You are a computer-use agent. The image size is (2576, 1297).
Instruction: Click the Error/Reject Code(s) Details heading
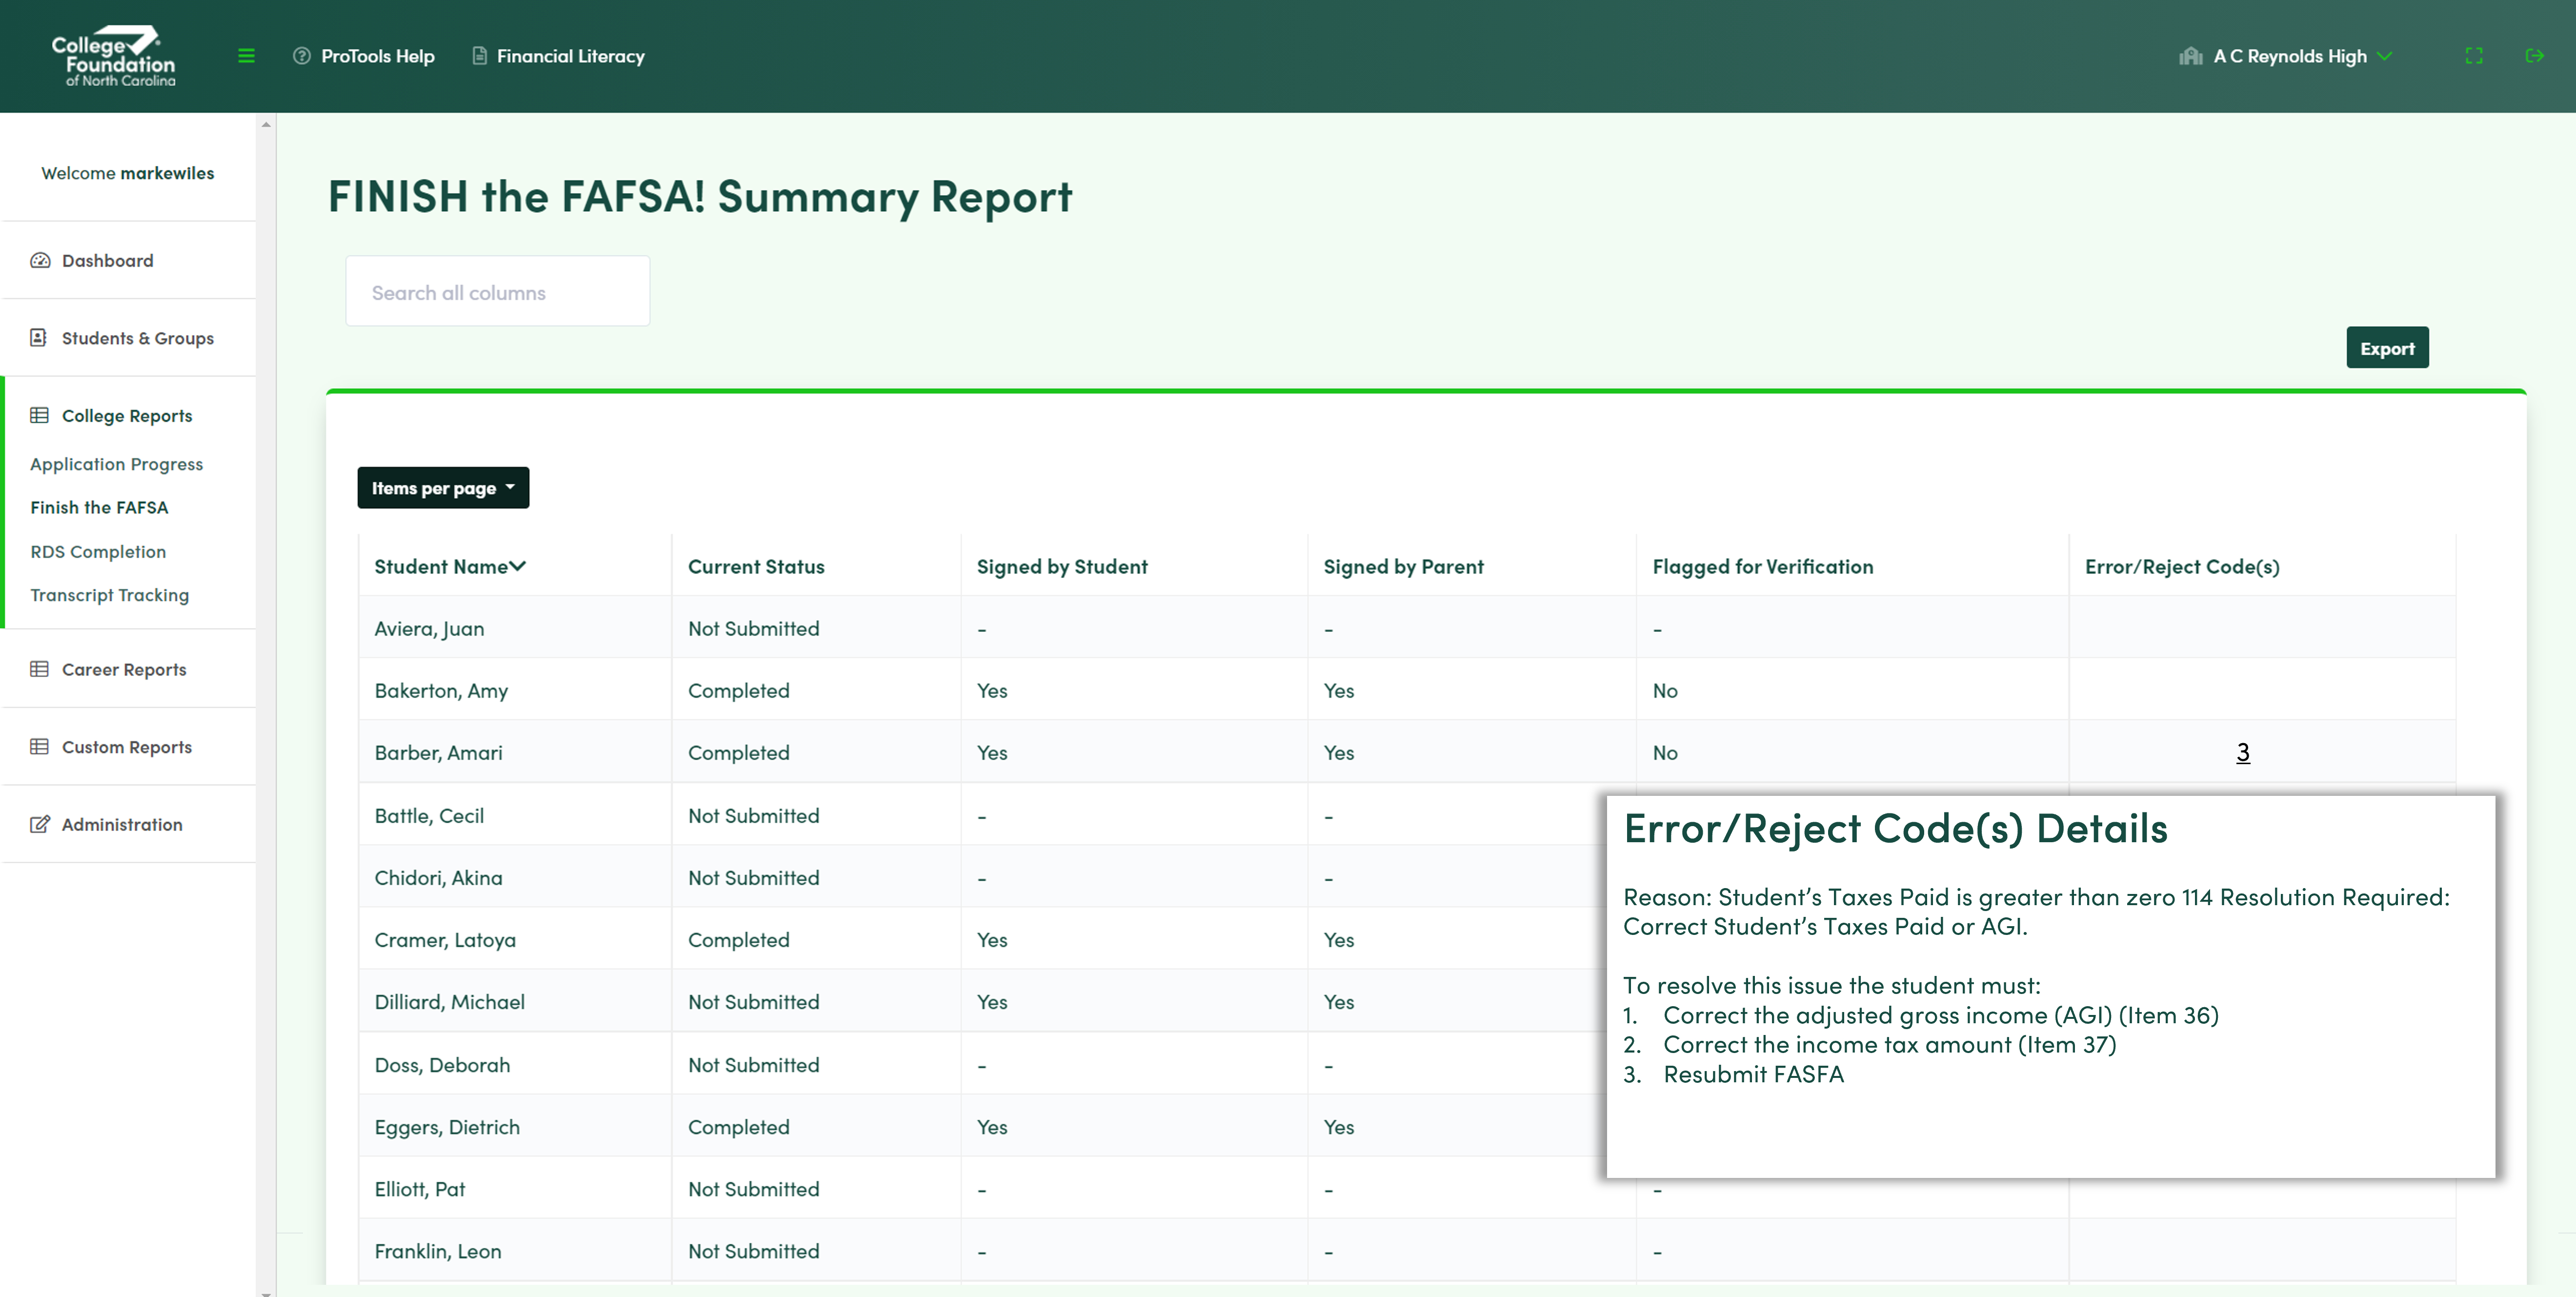(x=1895, y=829)
